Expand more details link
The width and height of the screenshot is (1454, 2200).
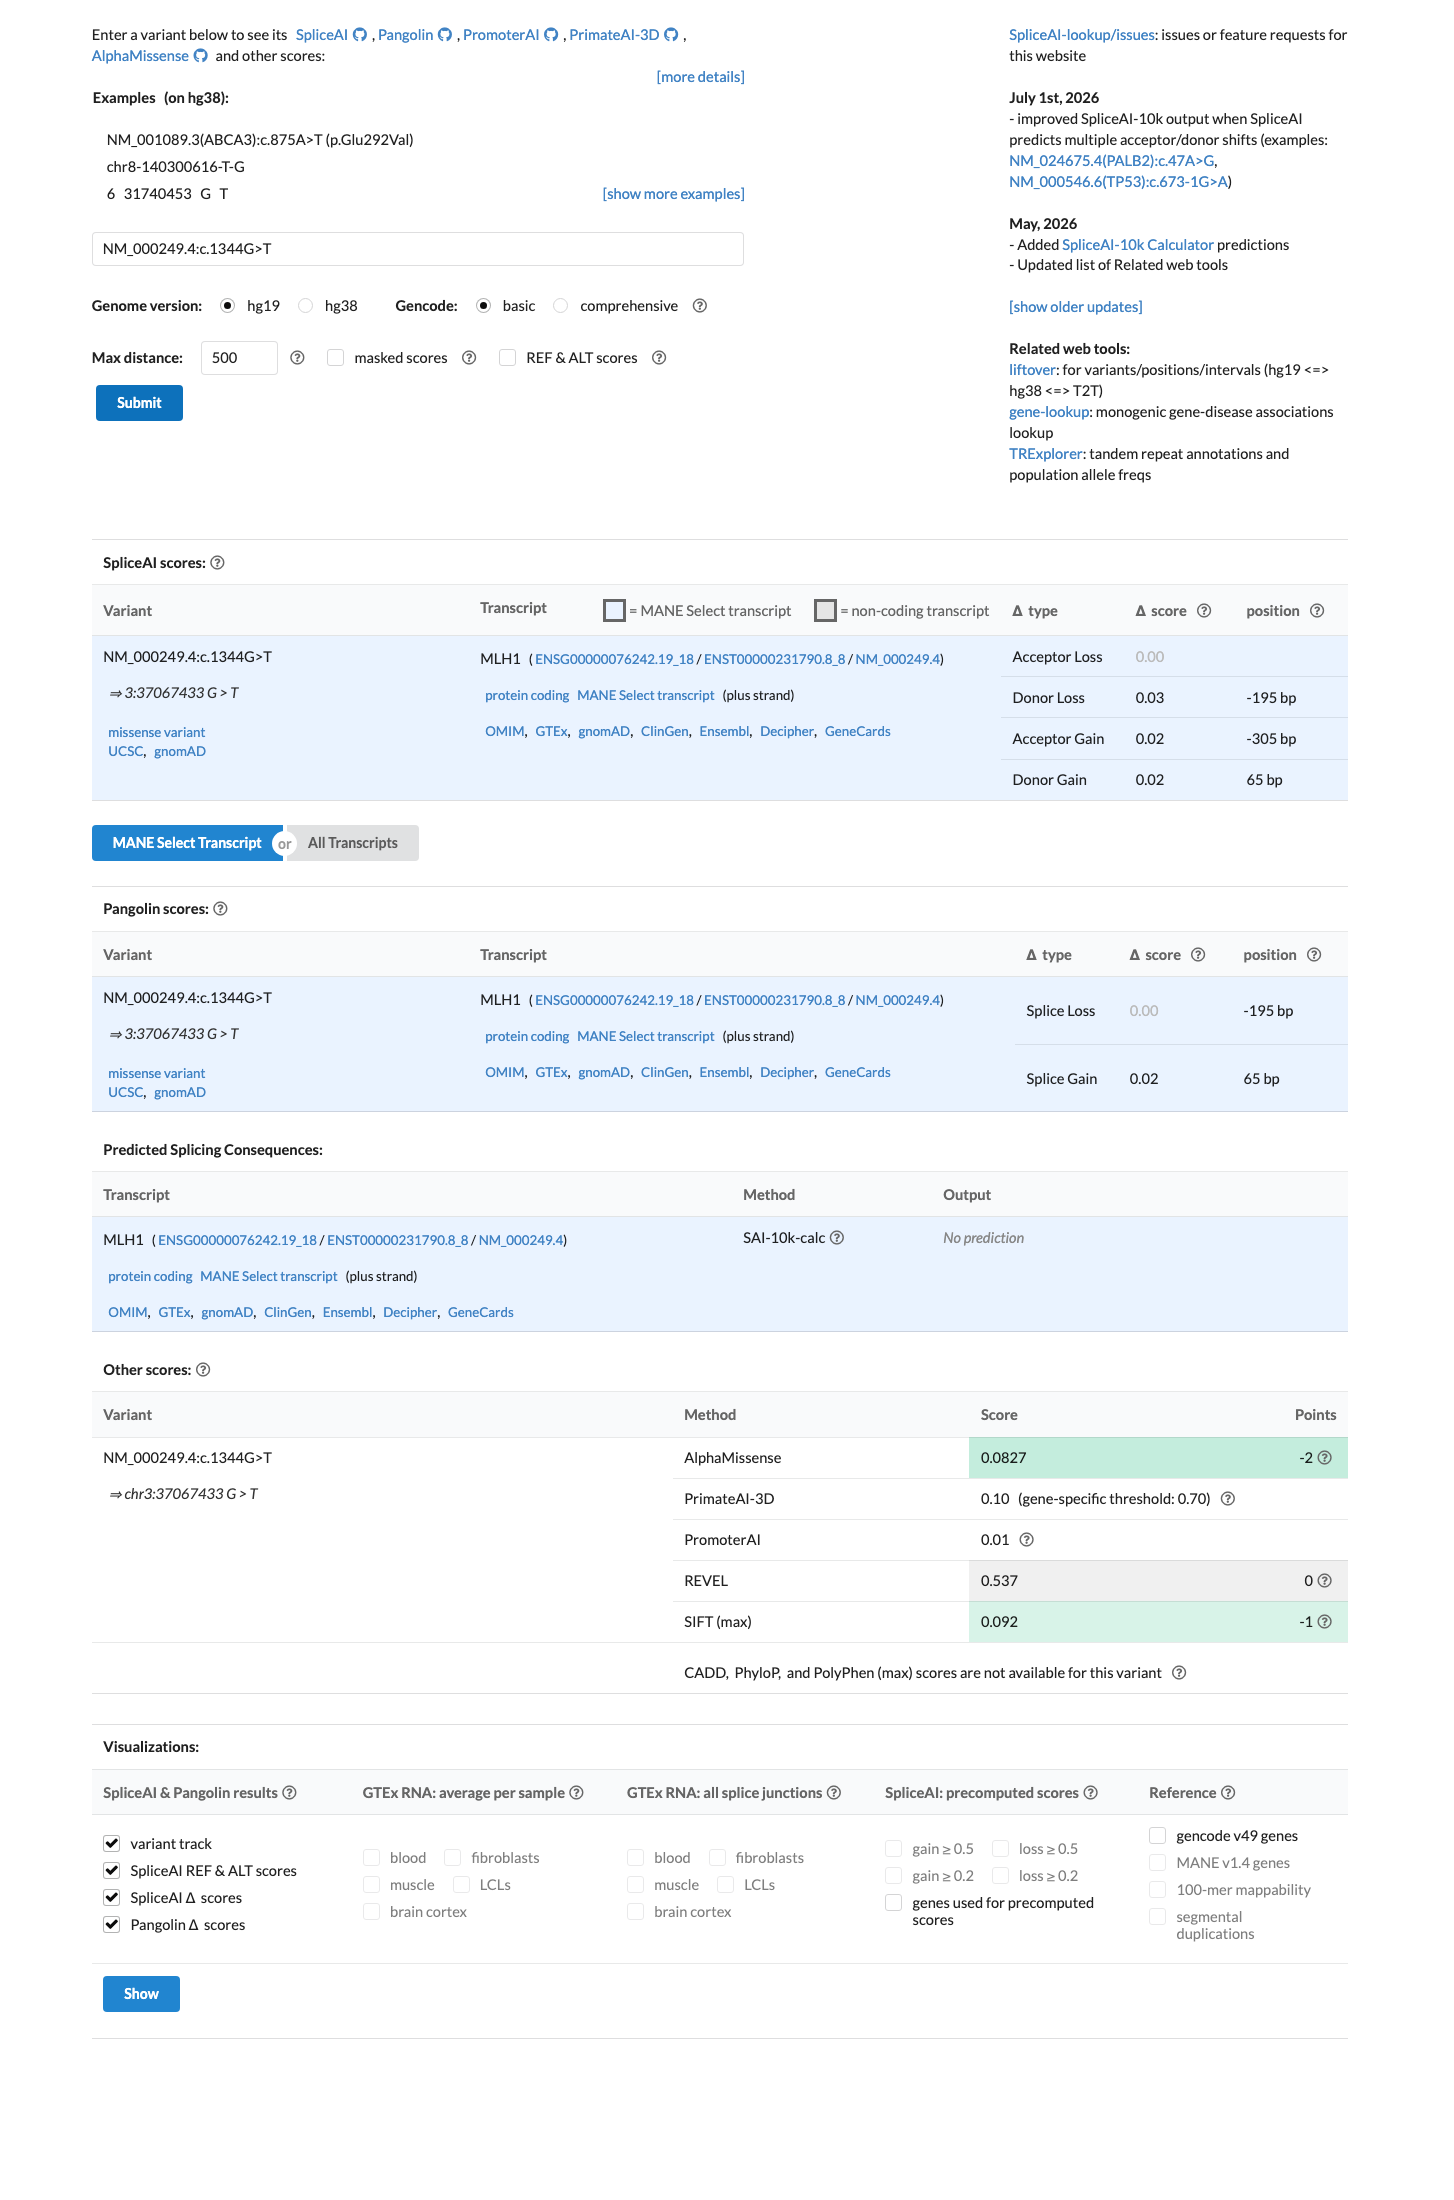pyautogui.click(x=700, y=77)
